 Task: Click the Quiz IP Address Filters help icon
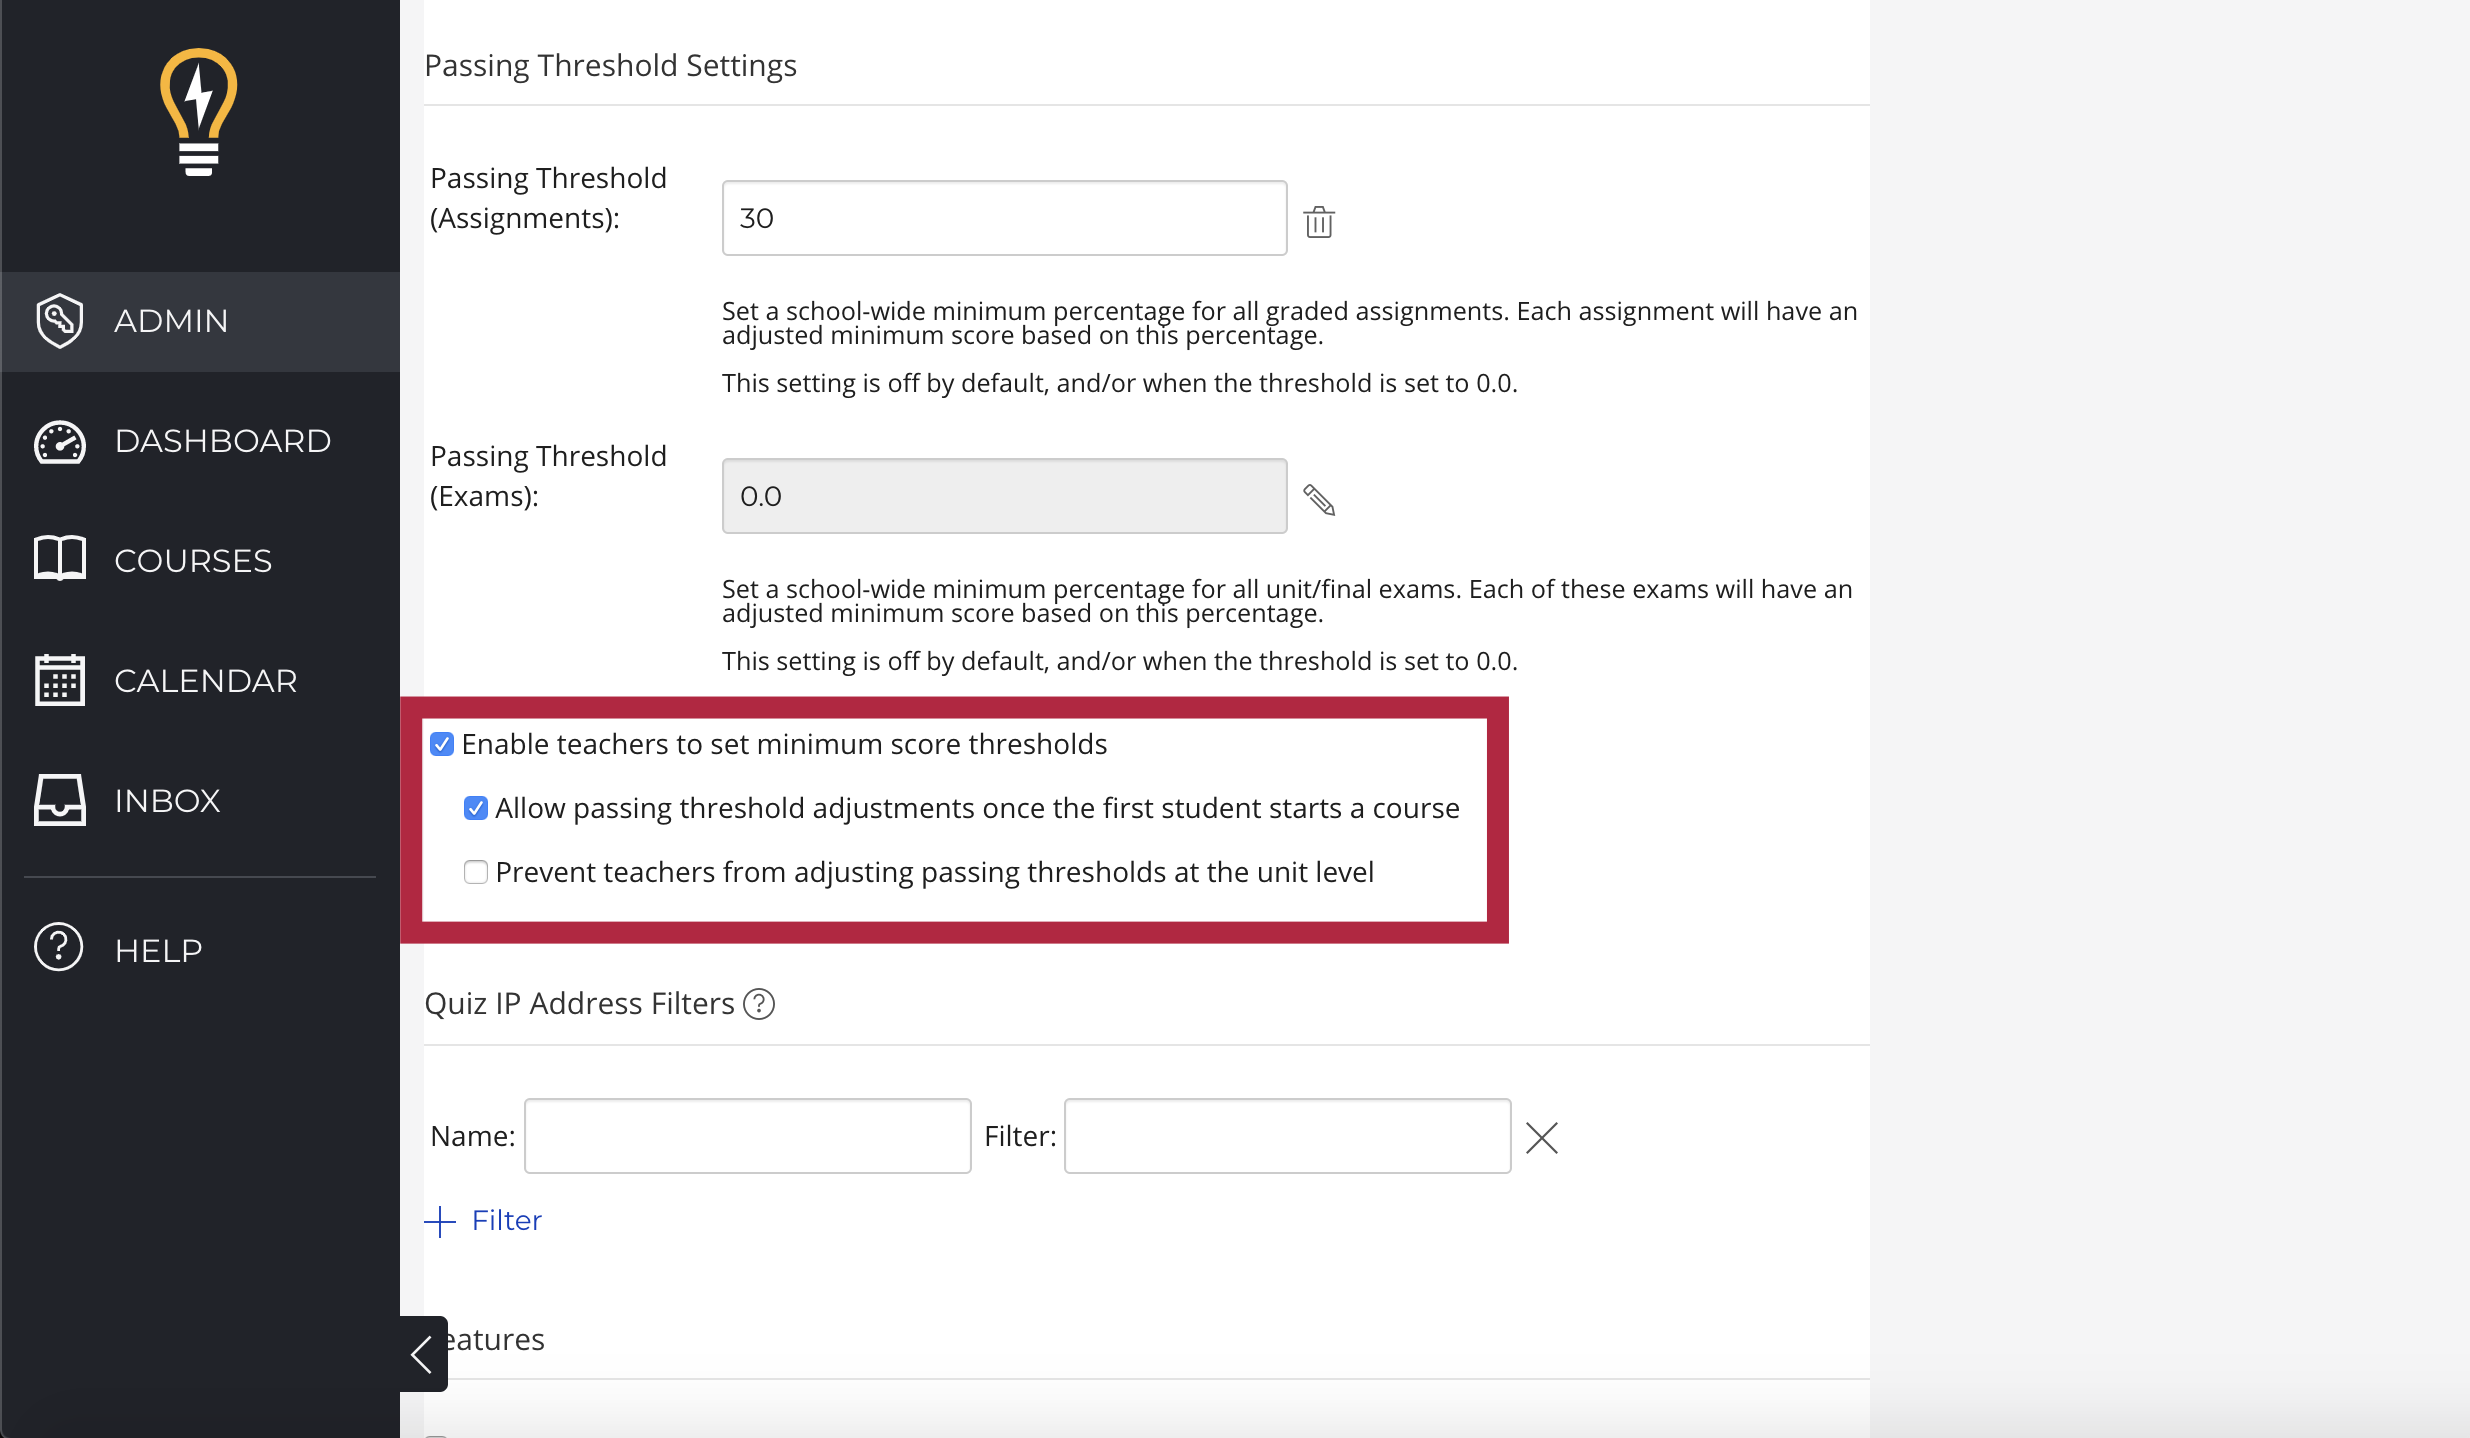[760, 1003]
